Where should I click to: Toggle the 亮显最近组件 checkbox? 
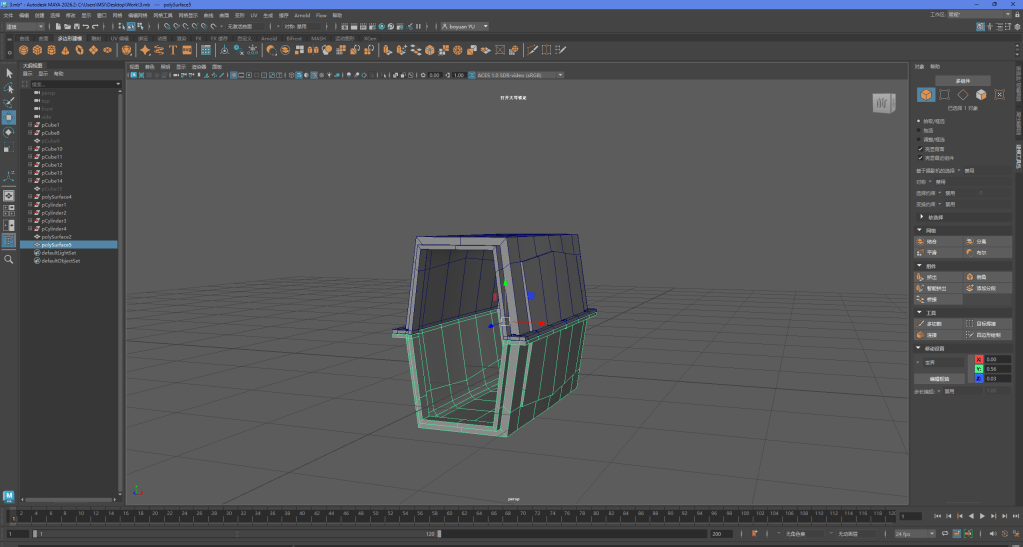pyautogui.click(x=920, y=157)
